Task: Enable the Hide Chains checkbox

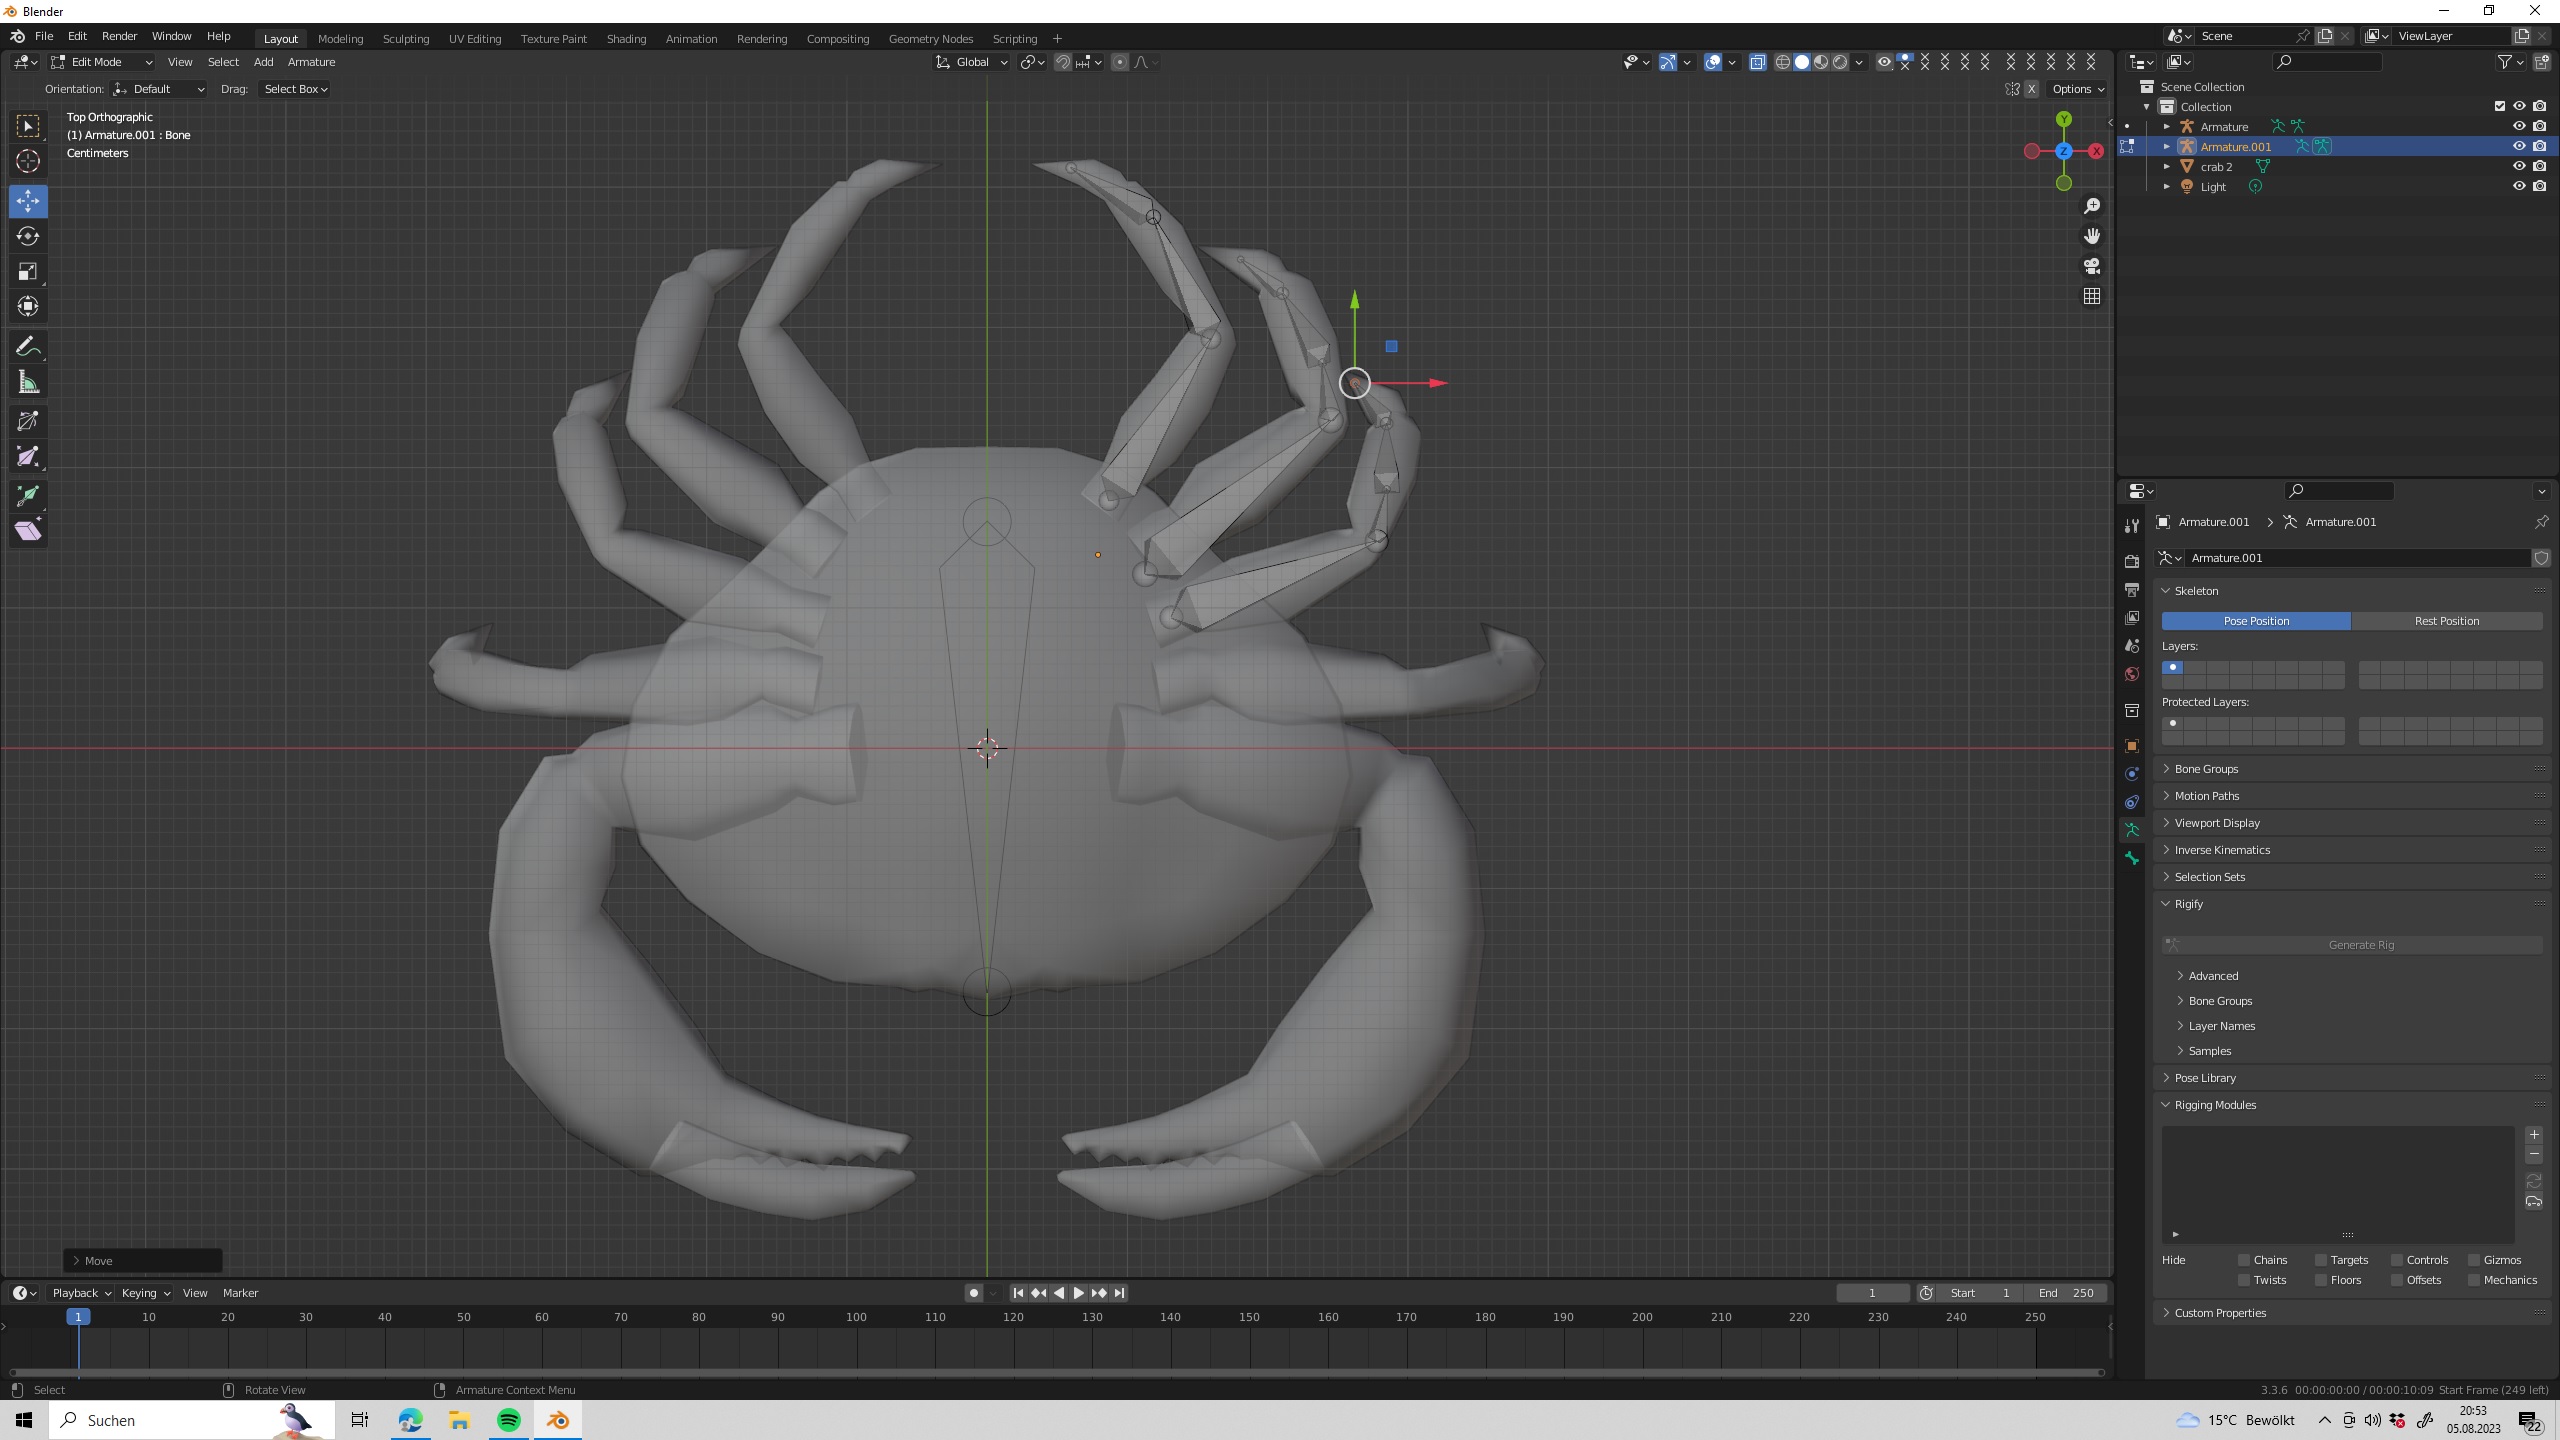Action: 2244,1260
